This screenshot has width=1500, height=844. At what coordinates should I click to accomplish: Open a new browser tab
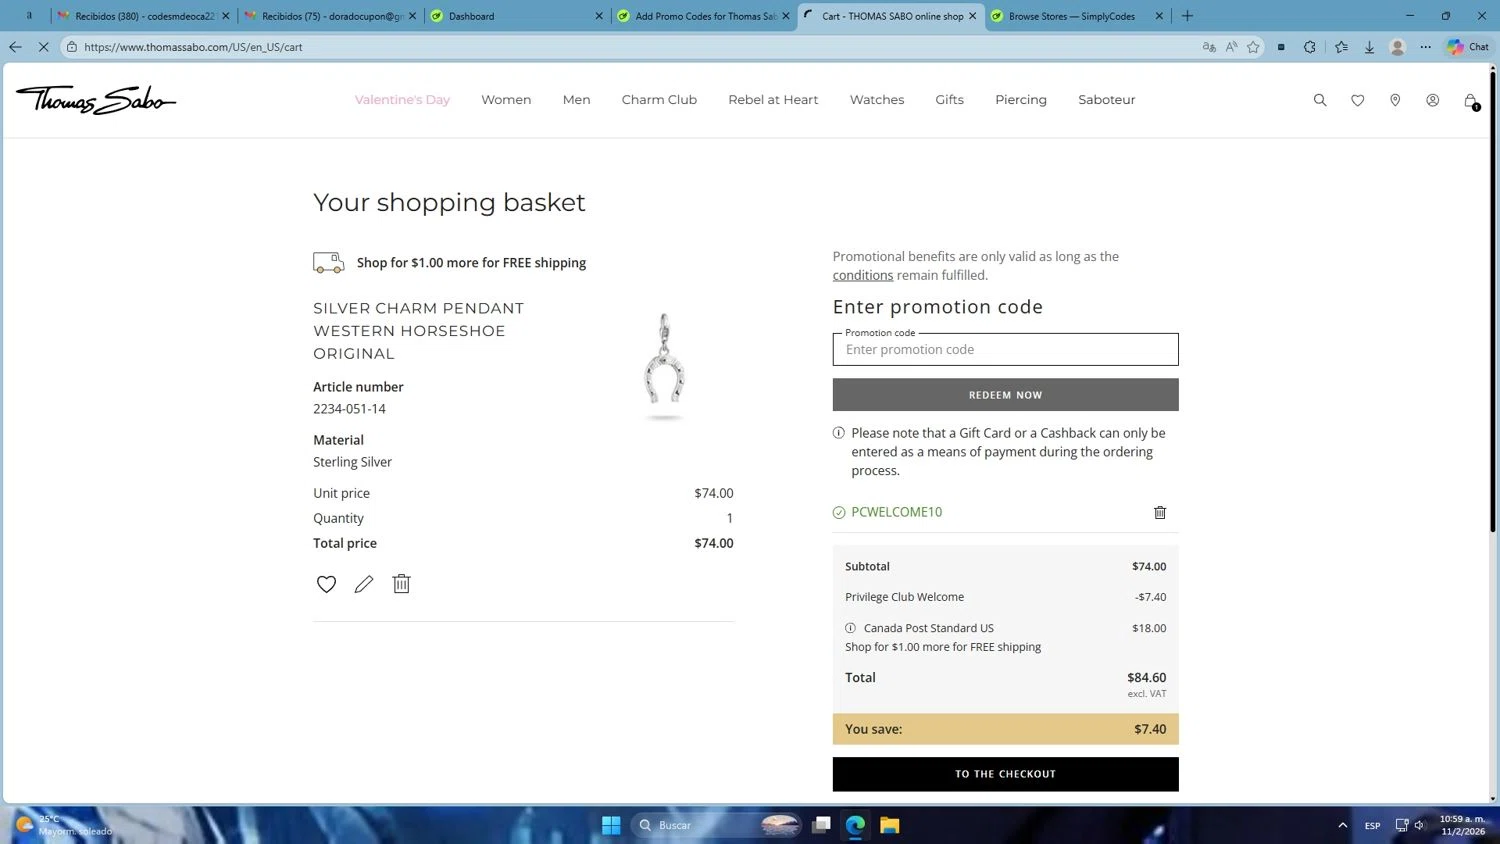tap(1187, 15)
